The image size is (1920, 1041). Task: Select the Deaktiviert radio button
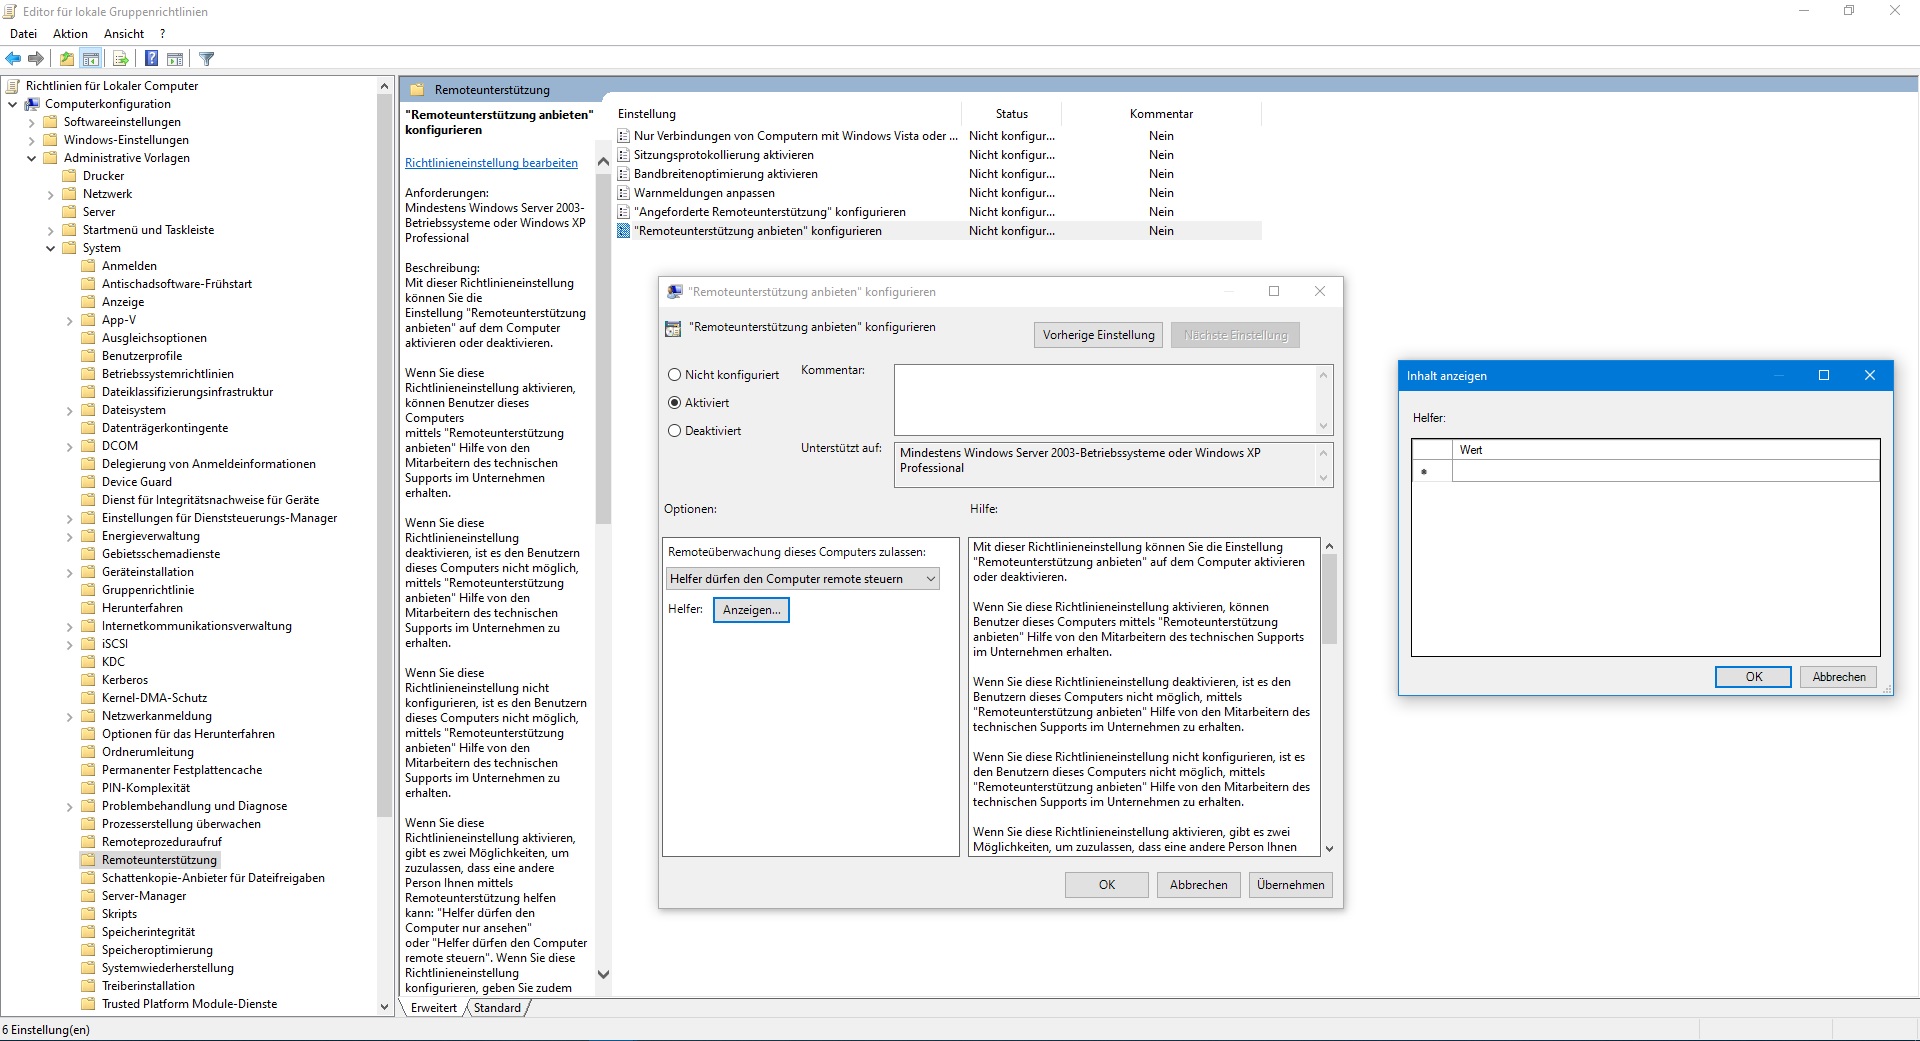point(674,431)
